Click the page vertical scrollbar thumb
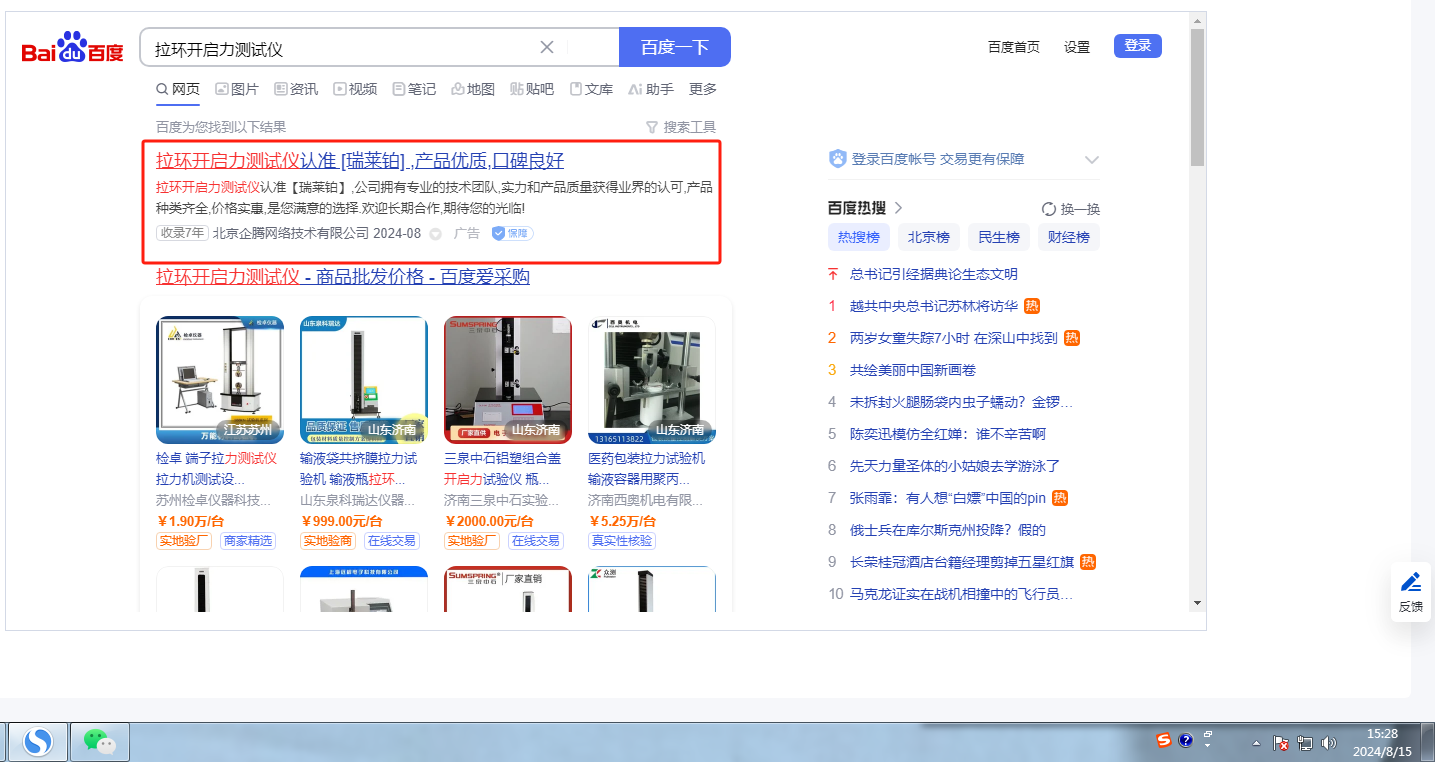 click(1197, 97)
